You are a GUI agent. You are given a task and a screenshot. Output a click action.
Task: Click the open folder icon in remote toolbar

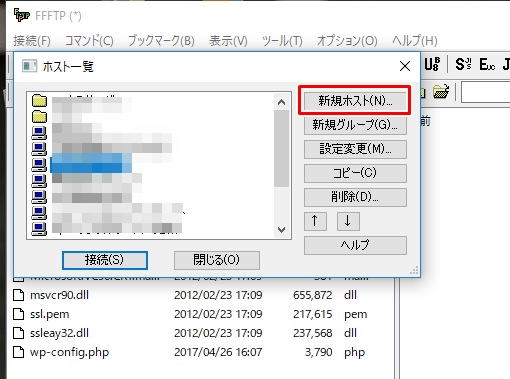click(441, 91)
